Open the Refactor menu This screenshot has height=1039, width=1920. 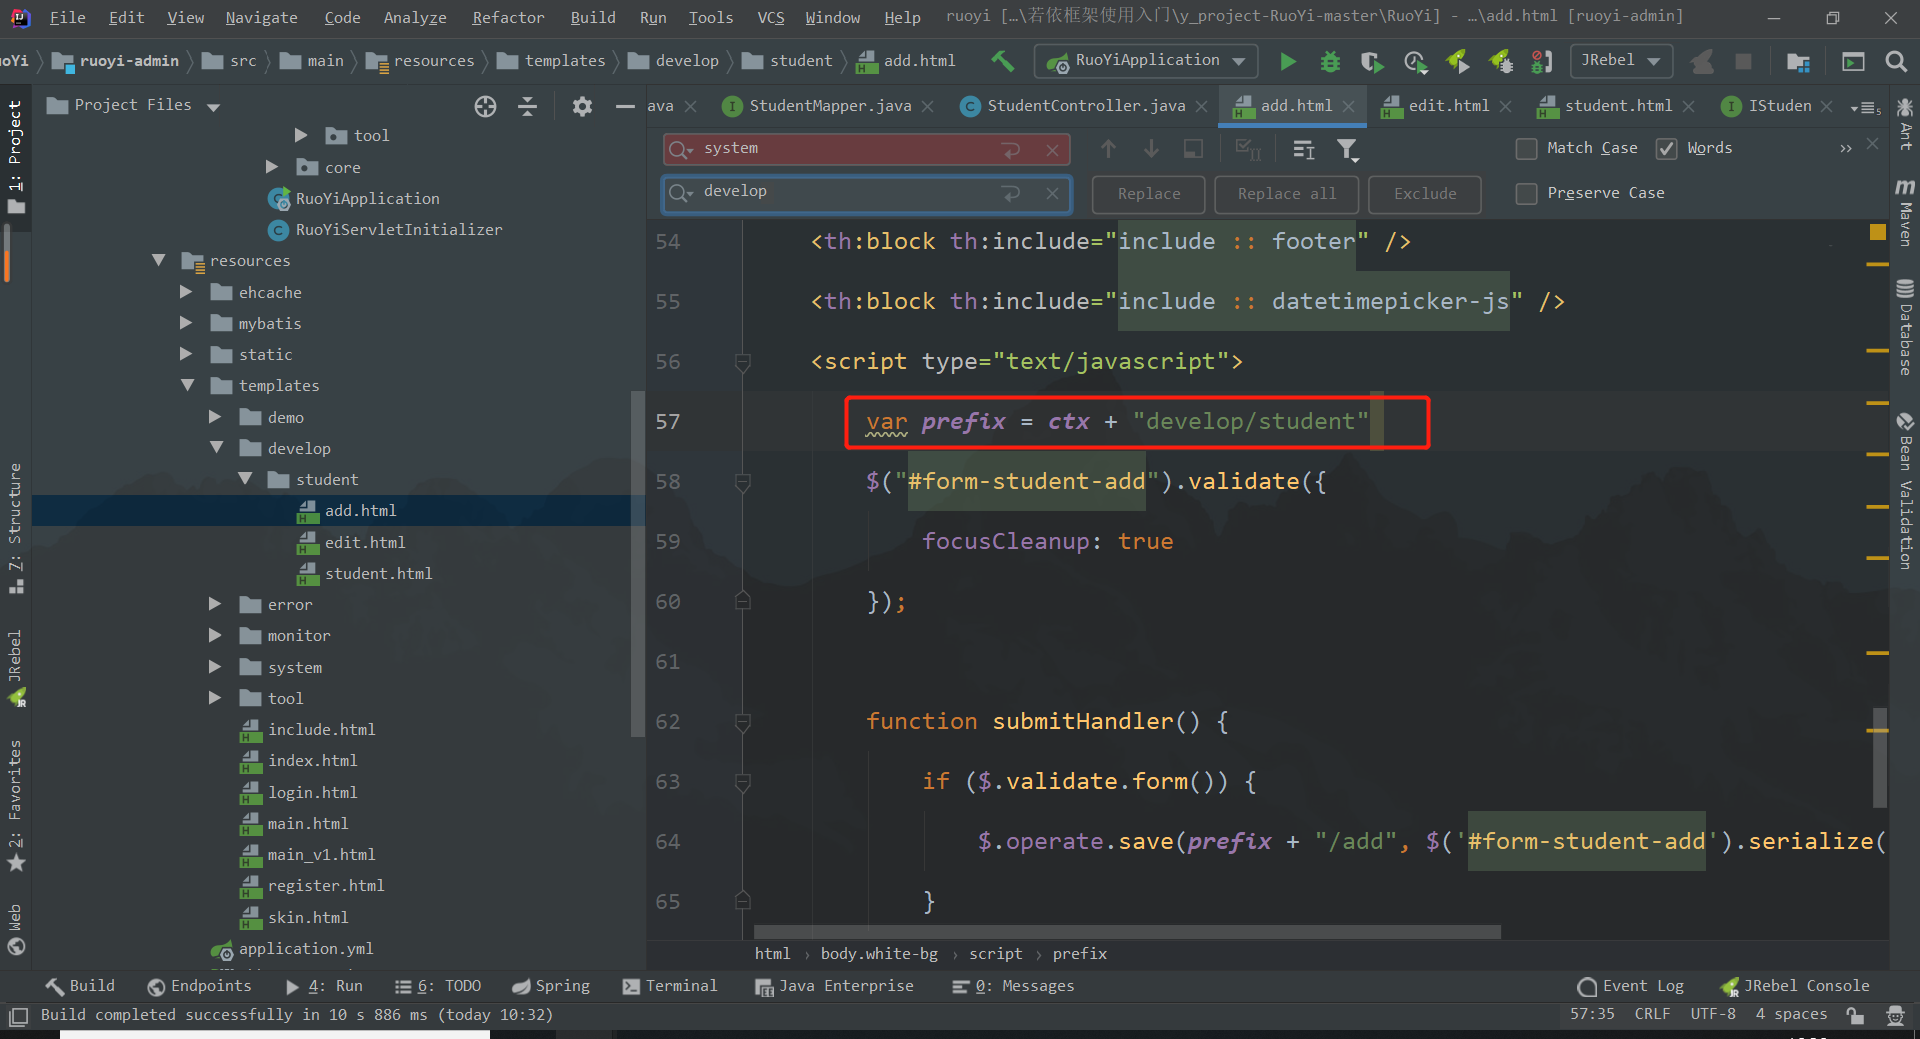click(x=508, y=18)
